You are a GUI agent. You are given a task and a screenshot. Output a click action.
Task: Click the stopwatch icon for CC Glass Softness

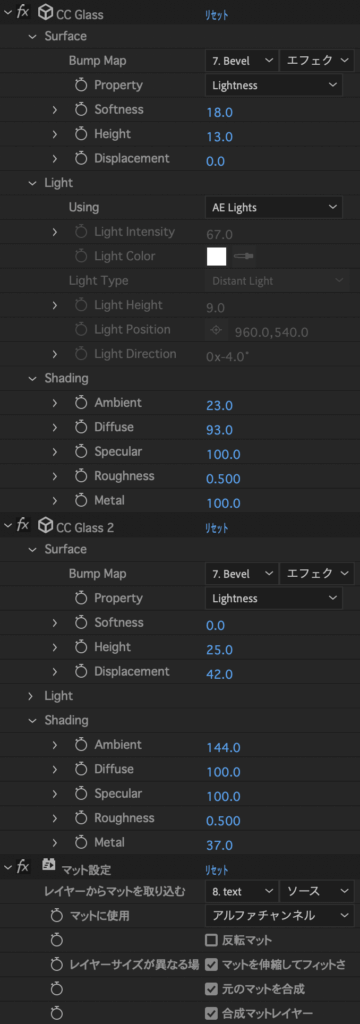(x=81, y=110)
